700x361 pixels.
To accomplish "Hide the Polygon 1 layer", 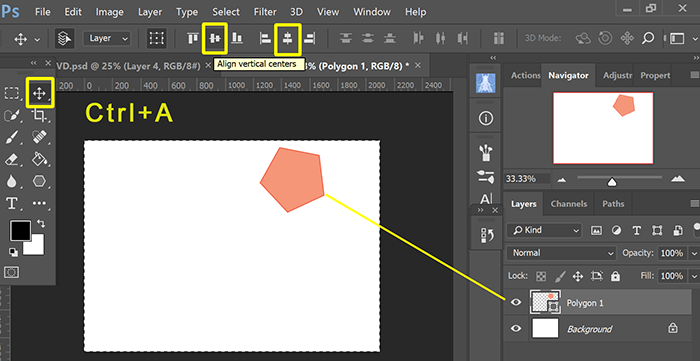I will coord(516,303).
